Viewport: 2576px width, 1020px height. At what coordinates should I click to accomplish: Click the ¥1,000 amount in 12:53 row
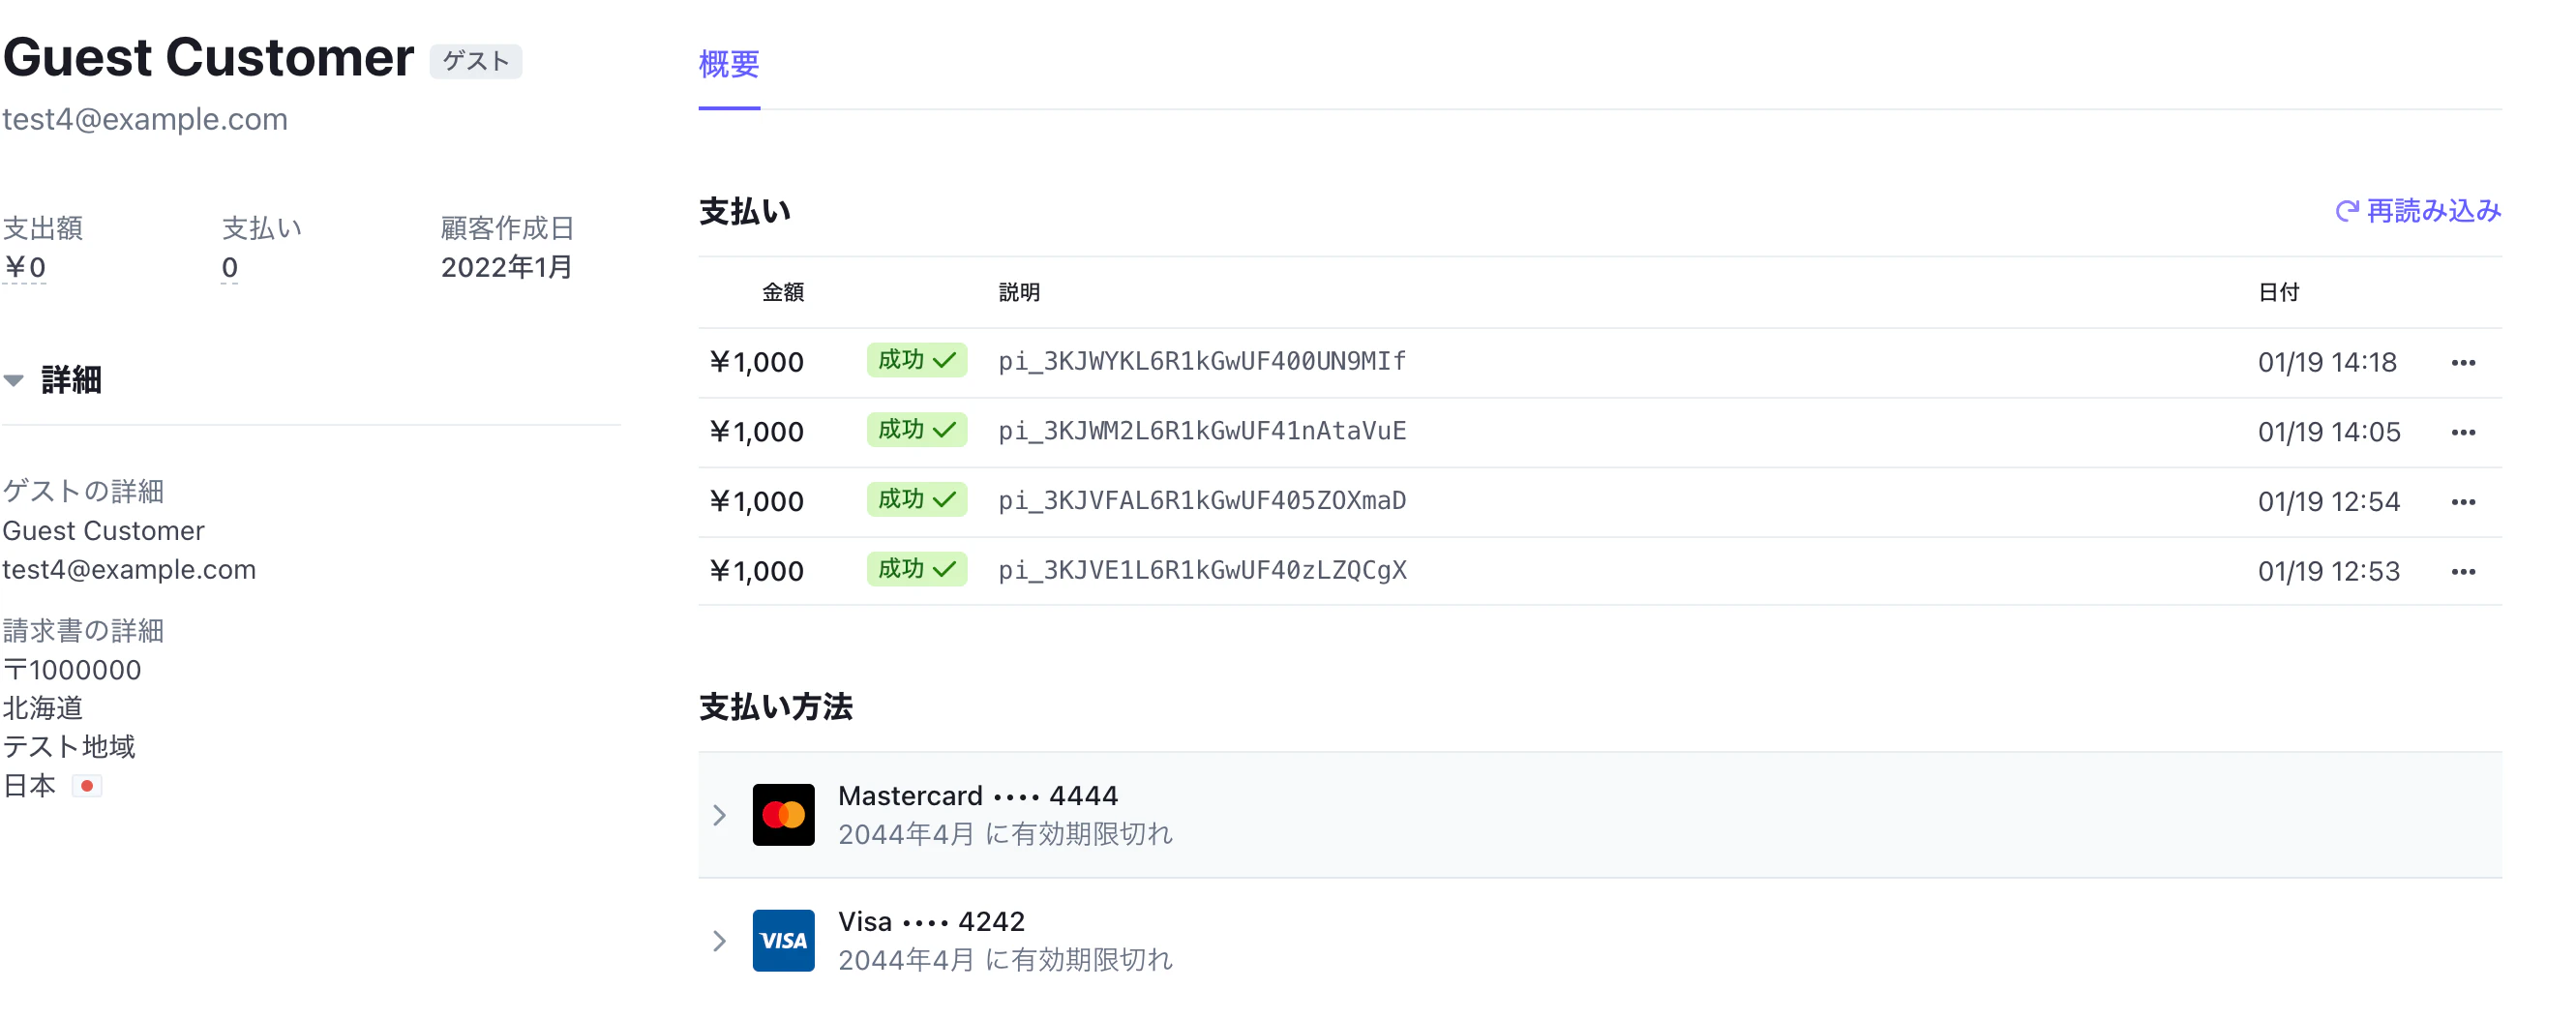click(756, 571)
